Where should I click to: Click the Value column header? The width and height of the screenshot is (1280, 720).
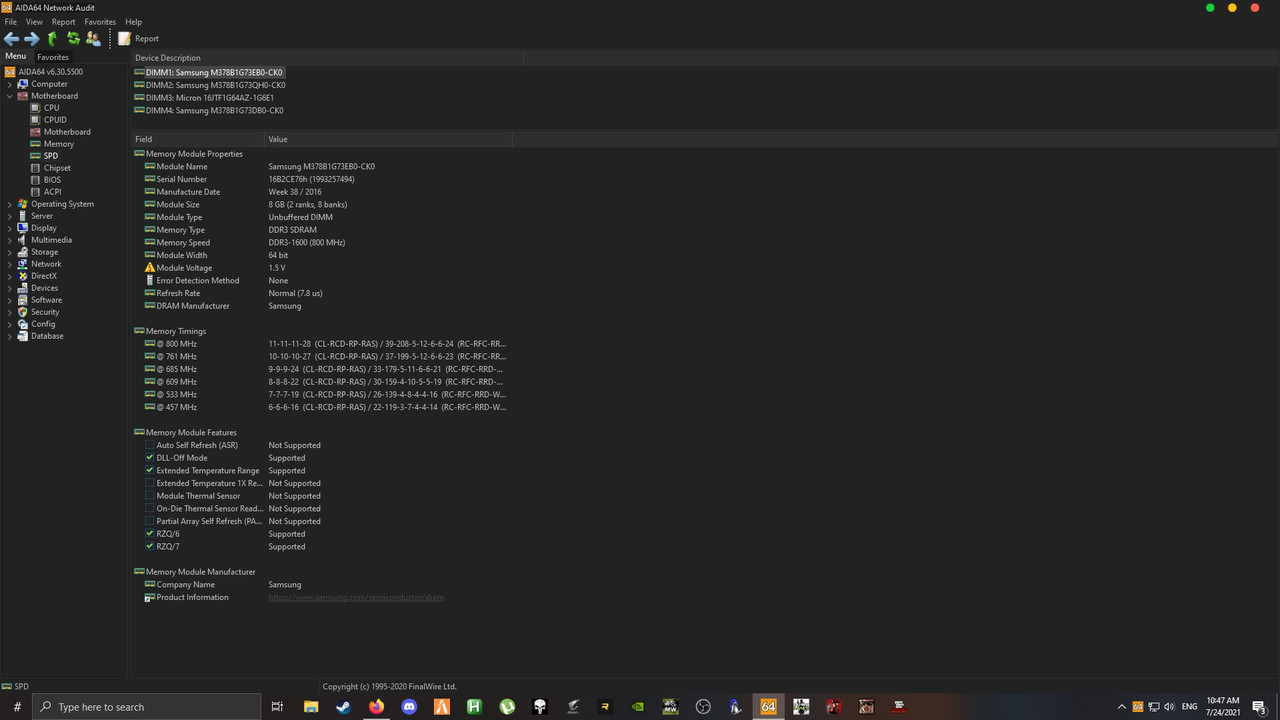(x=388, y=139)
